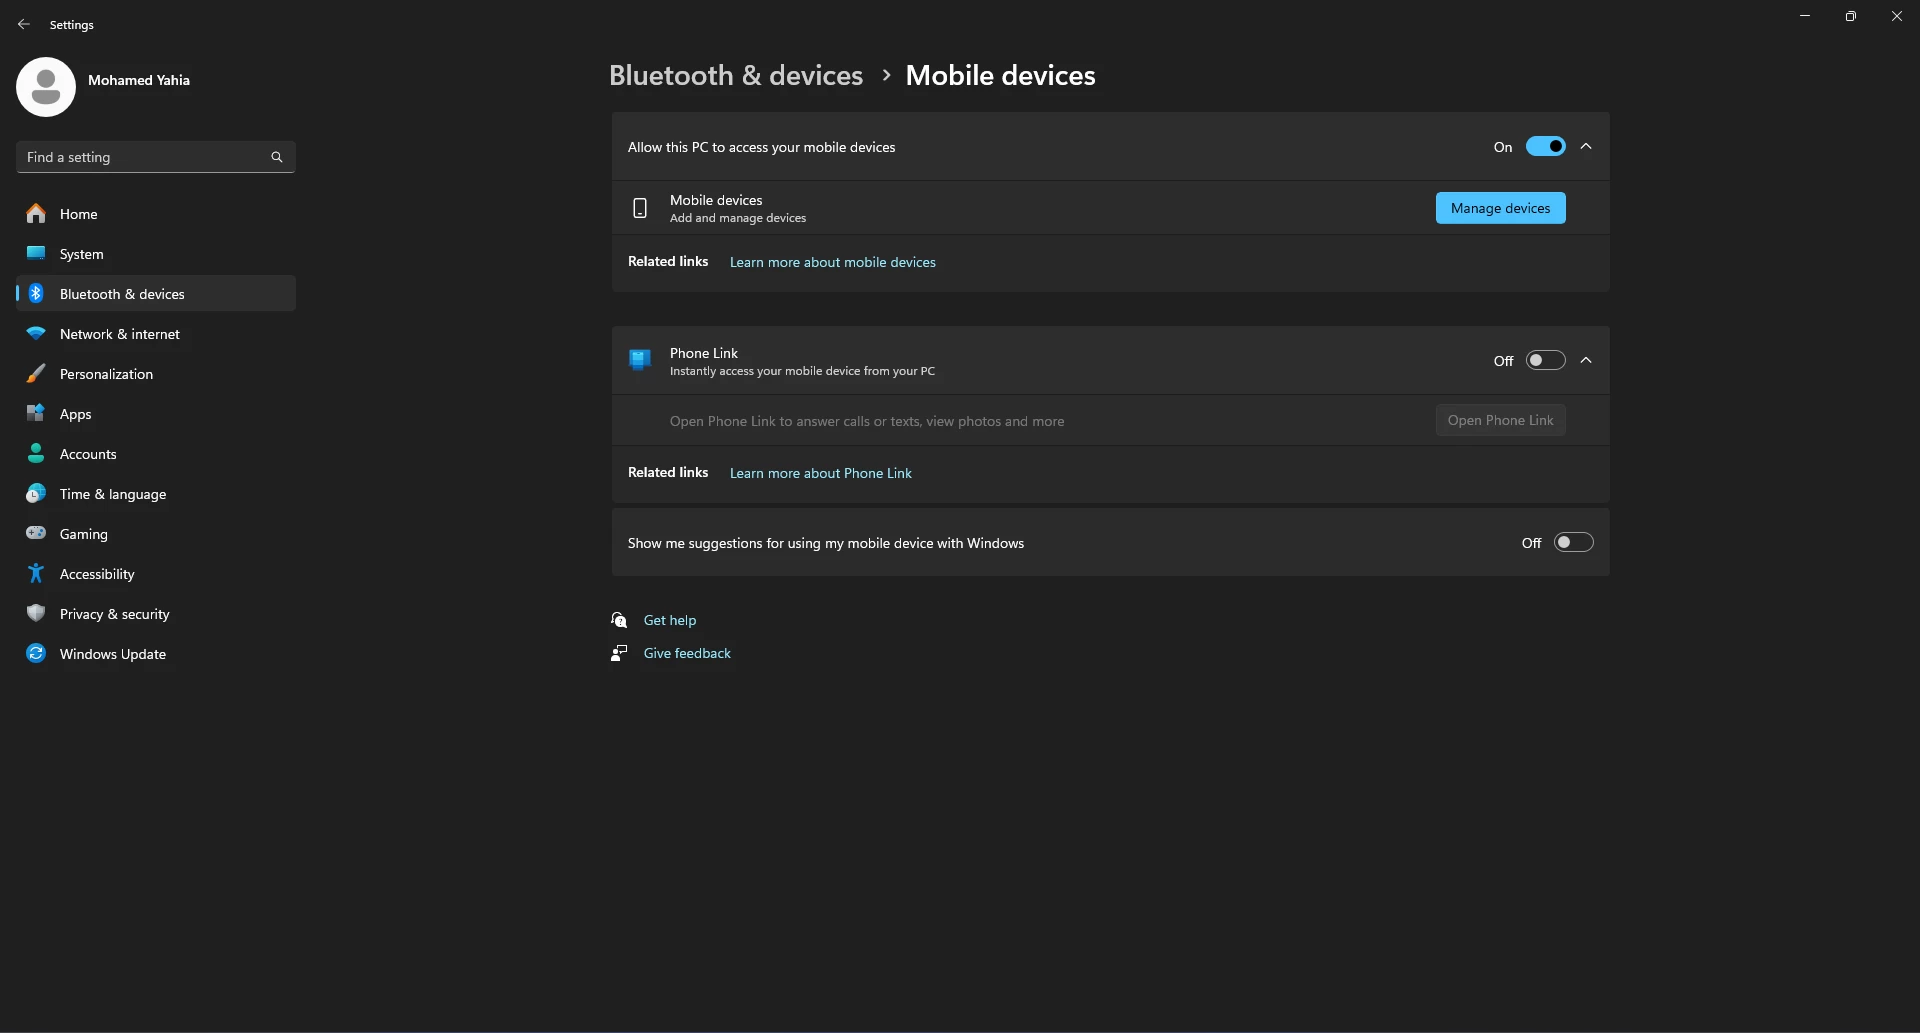Click the Bluetooth symbol icon in sidebar

click(36, 293)
